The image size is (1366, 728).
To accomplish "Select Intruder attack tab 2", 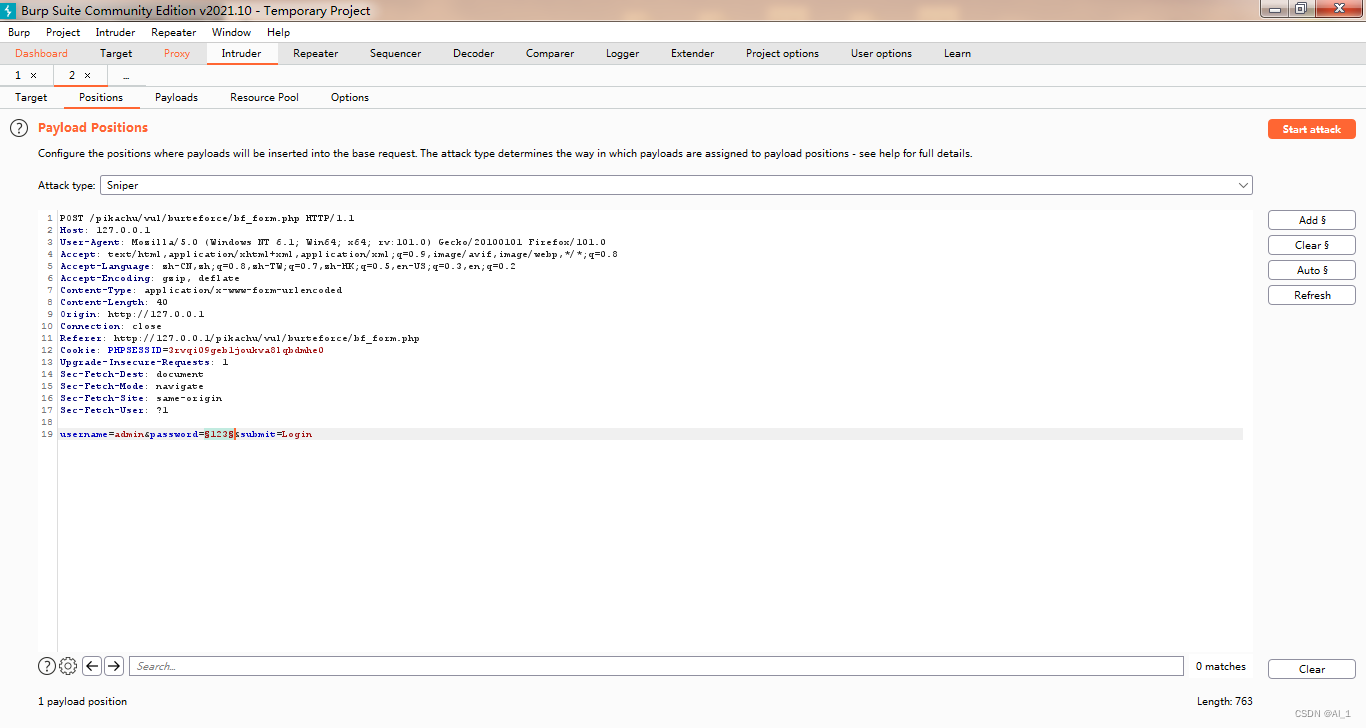I will coord(72,76).
